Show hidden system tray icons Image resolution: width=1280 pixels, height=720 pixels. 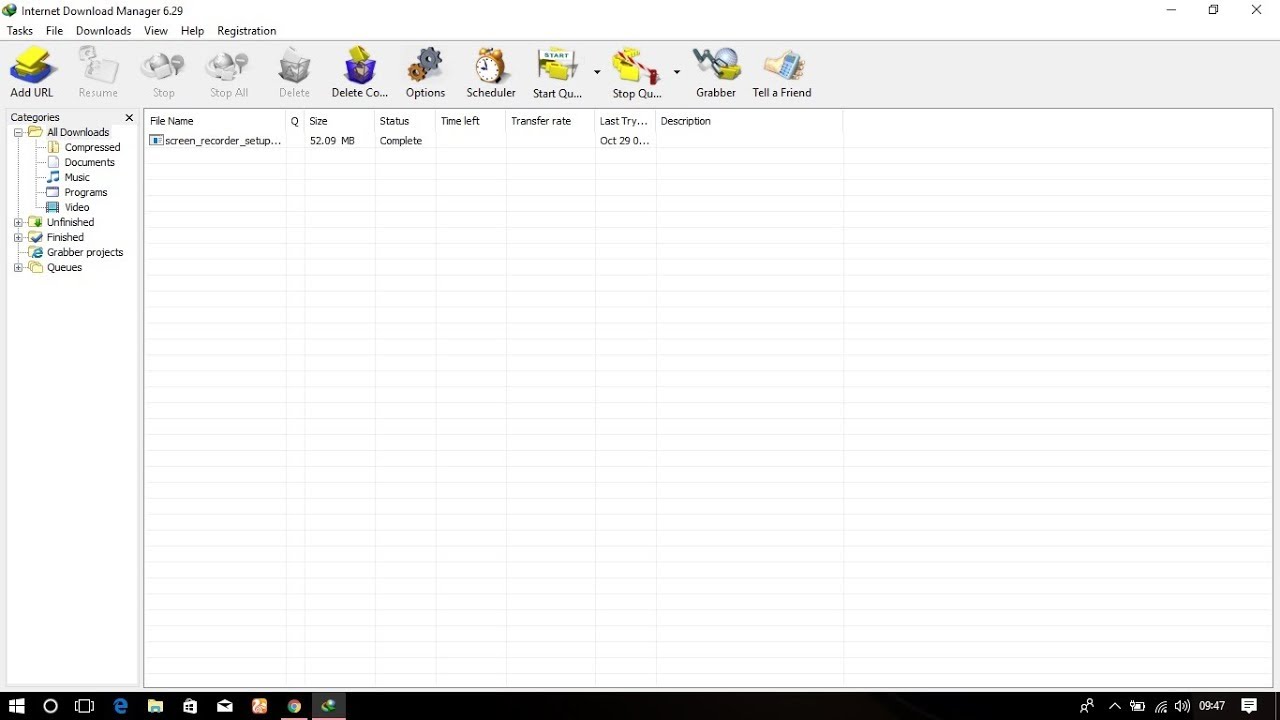pos(1115,706)
